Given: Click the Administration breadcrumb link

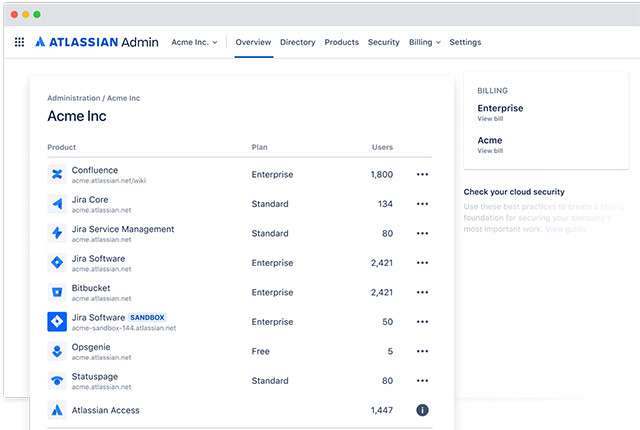Looking at the screenshot, I should [x=74, y=98].
